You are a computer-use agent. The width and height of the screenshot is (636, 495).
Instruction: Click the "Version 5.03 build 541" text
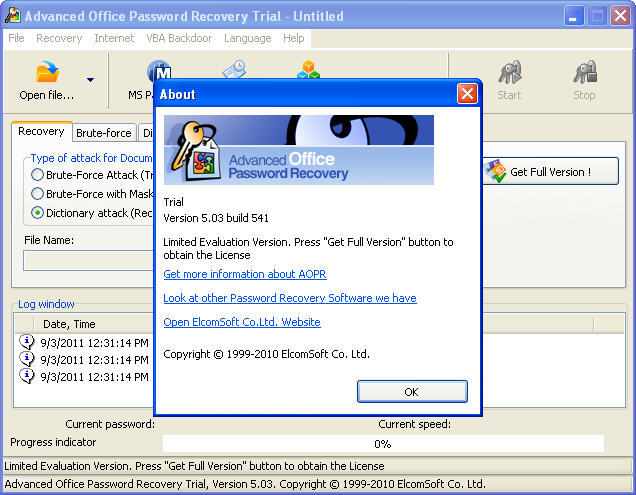[x=216, y=218]
